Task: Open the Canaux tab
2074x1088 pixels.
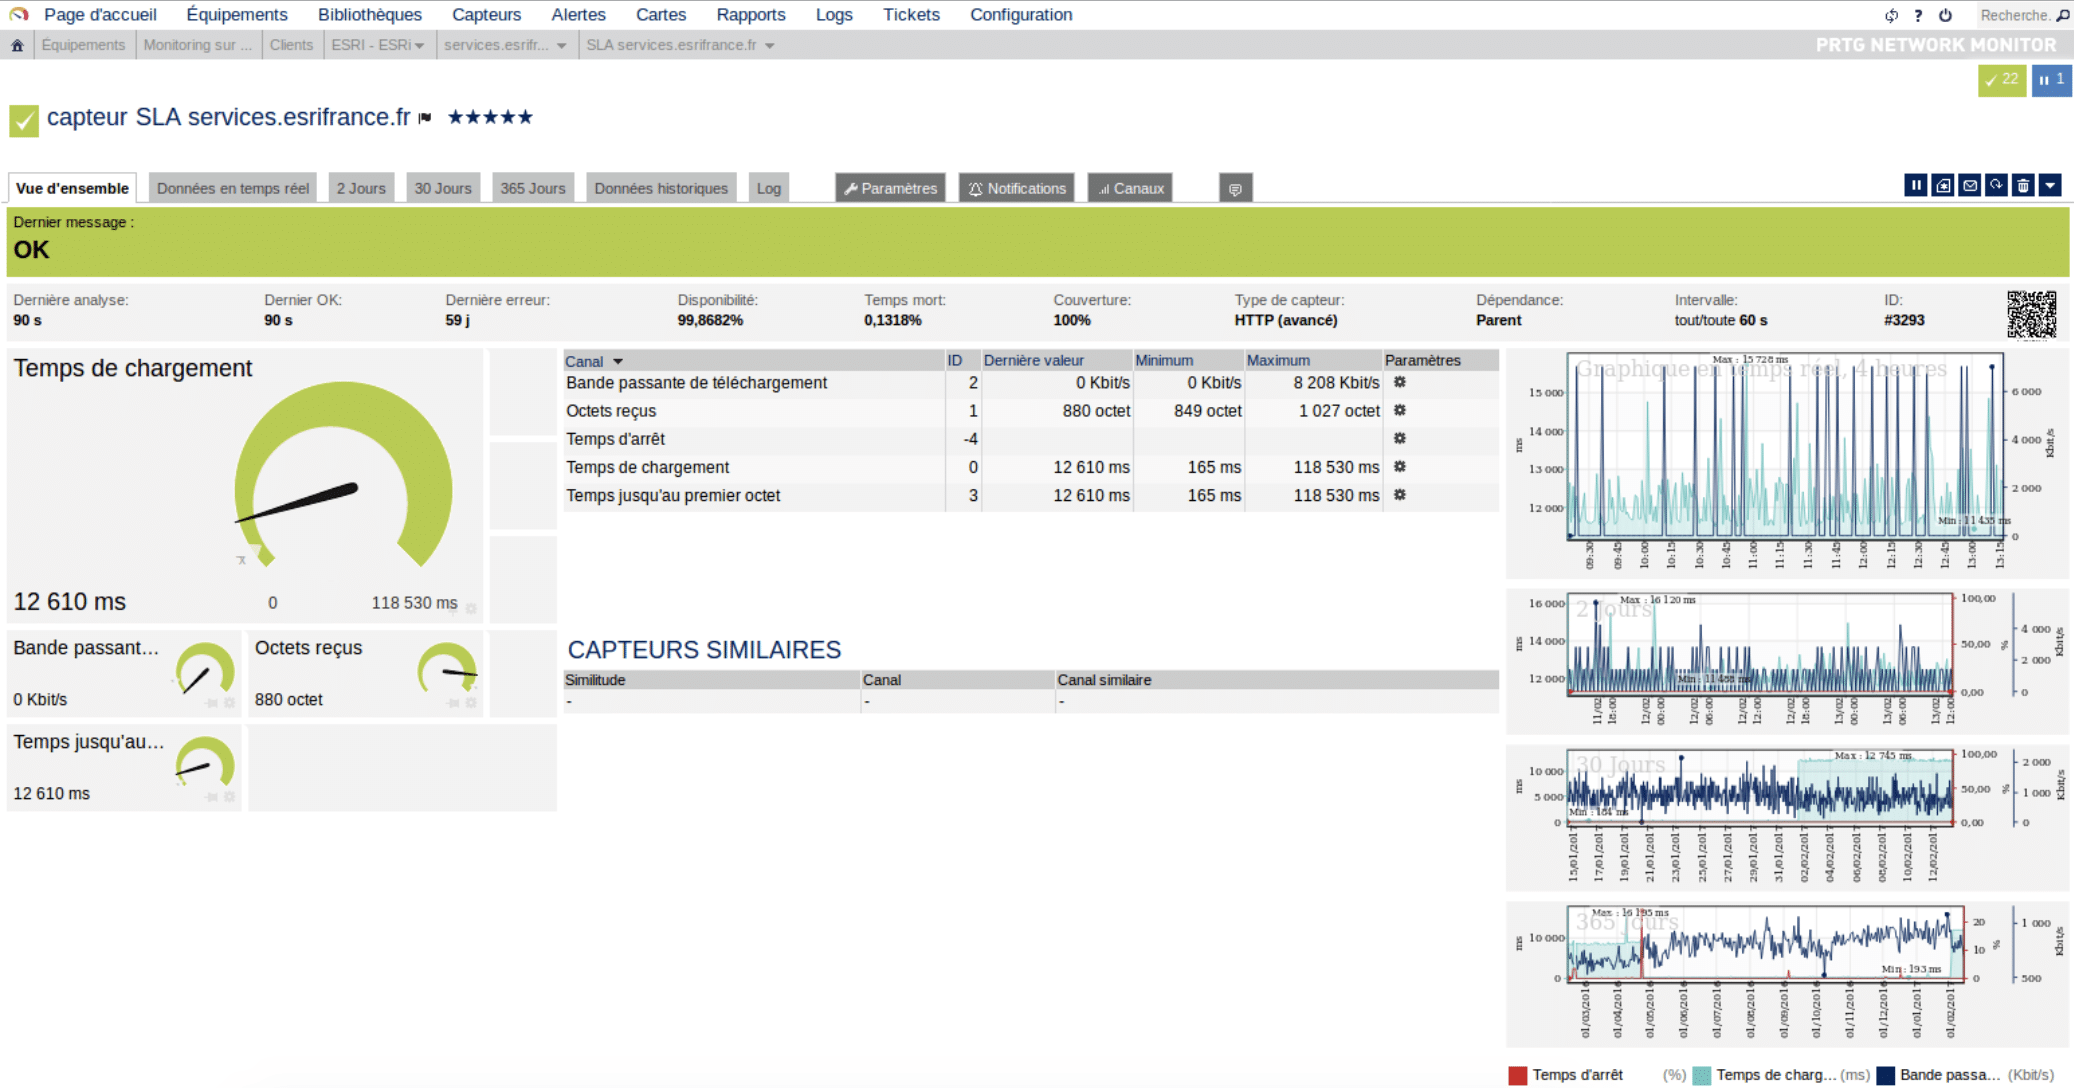Action: (x=1131, y=188)
